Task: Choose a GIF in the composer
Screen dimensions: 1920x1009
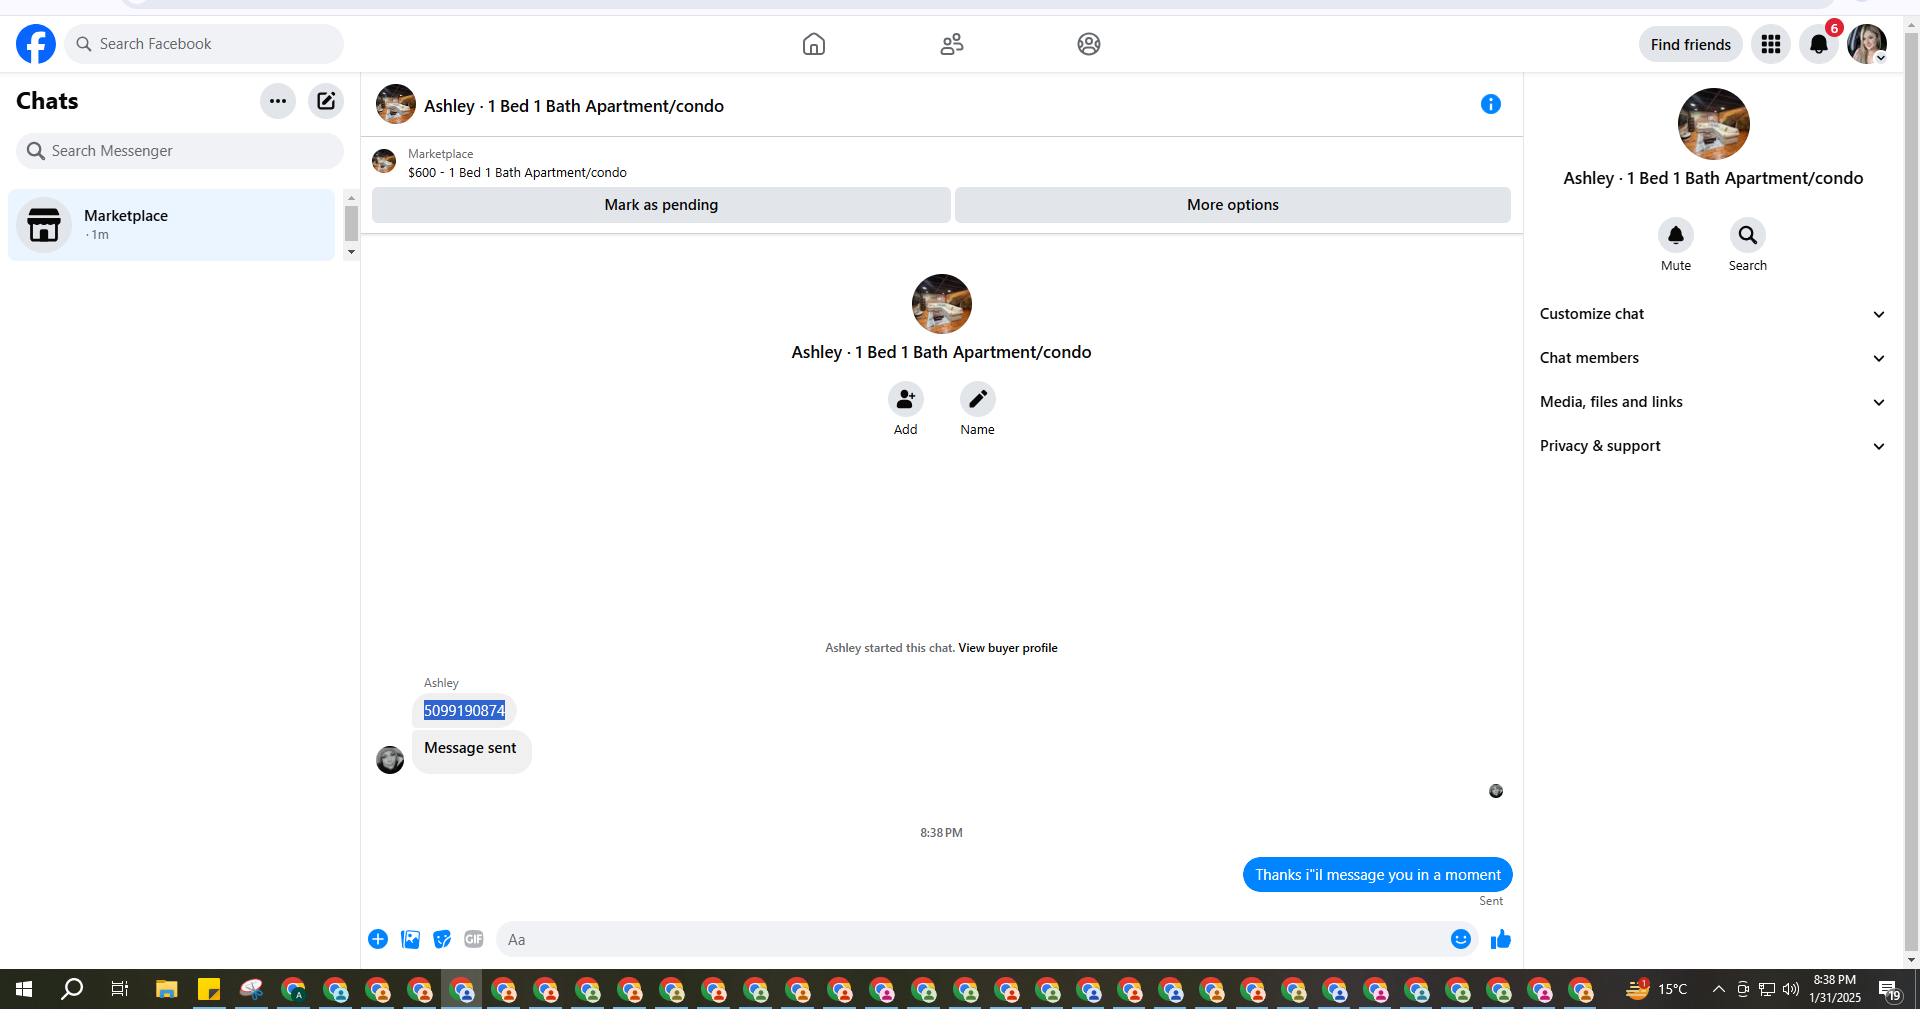Action: (474, 939)
